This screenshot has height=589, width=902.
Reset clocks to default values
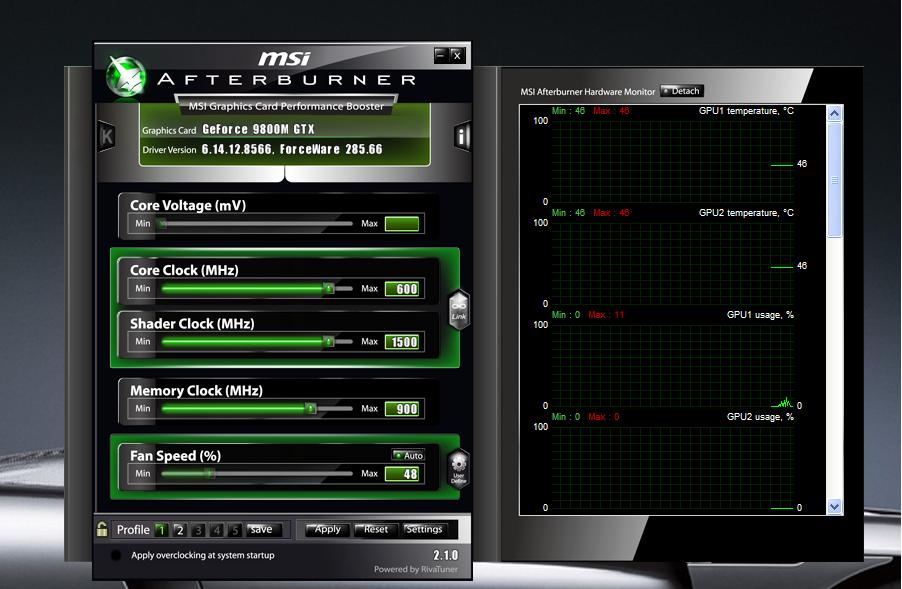pyautogui.click(x=375, y=529)
